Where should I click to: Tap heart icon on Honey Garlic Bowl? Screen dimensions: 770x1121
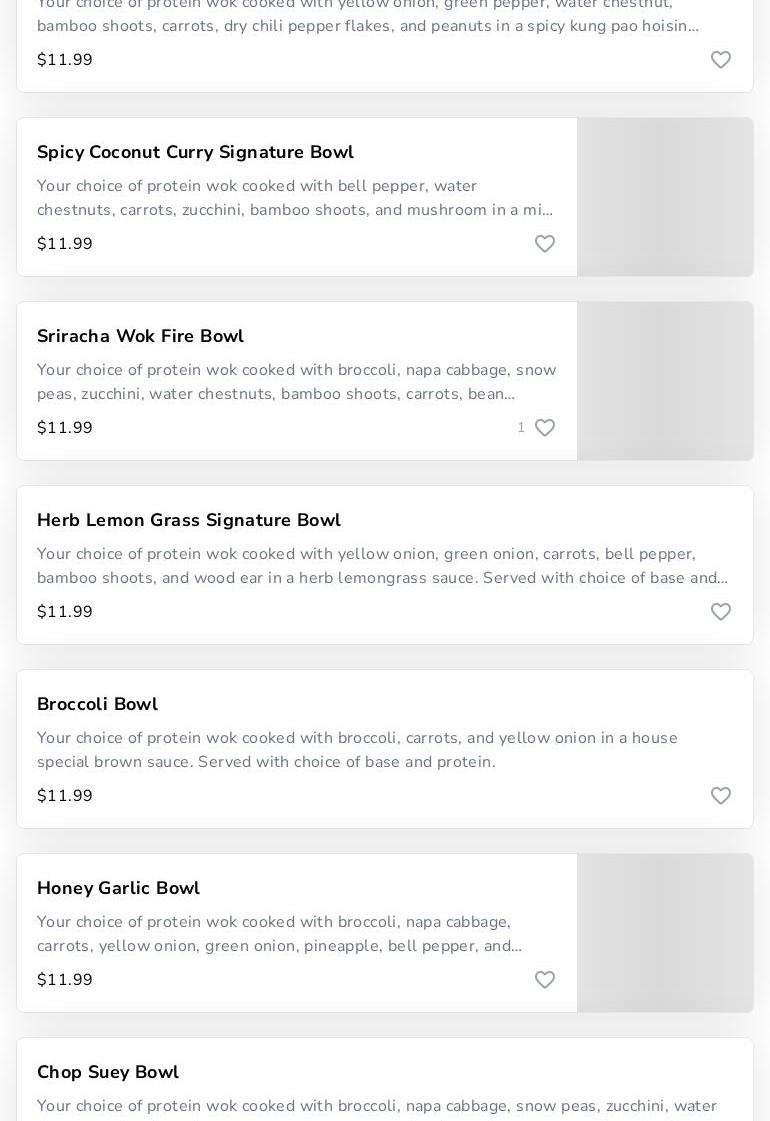click(x=545, y=980)
